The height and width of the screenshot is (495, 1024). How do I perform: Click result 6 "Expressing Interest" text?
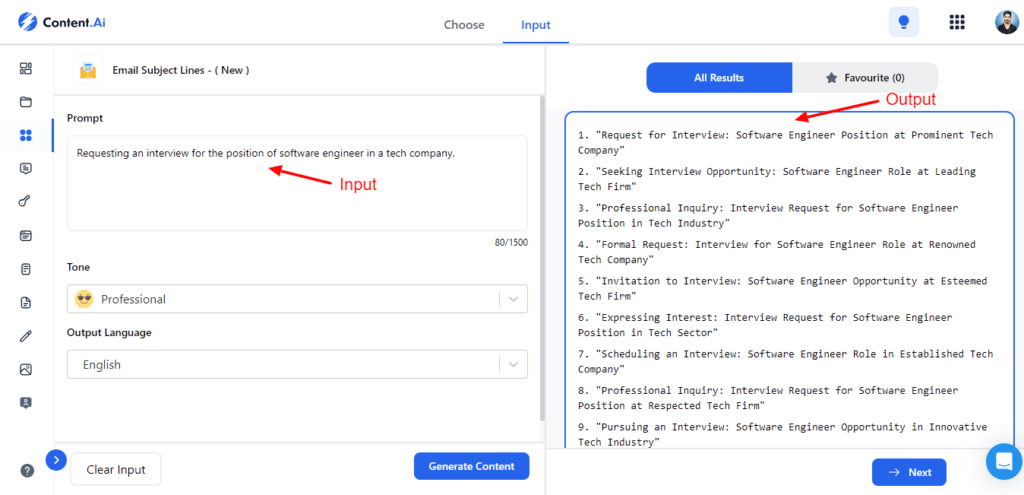coord(765,325)
